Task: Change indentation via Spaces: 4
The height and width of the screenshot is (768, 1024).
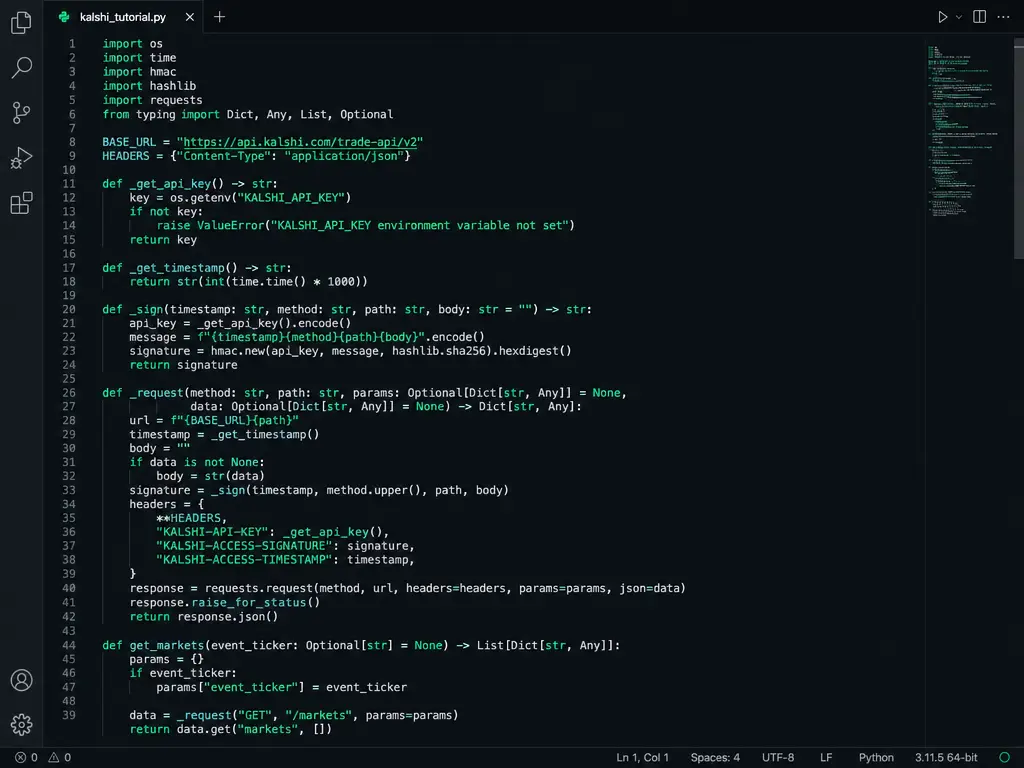Action: 715,758
